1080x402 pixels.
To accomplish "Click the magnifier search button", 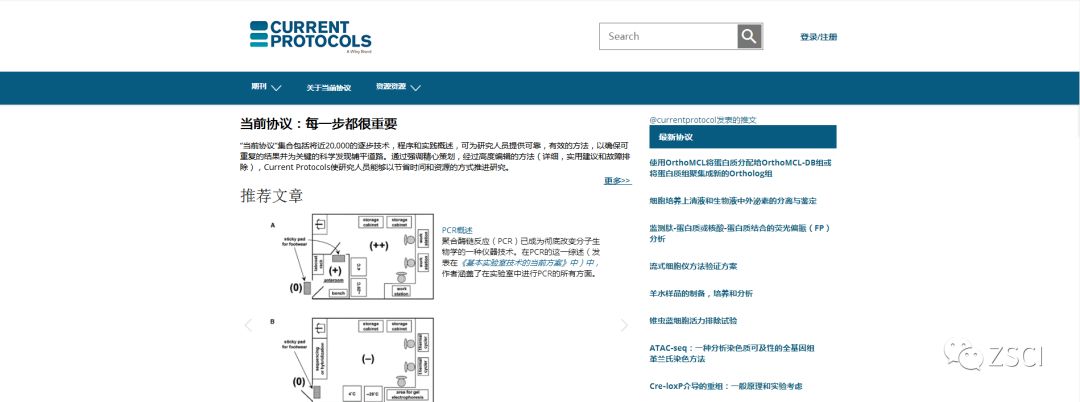I will 749,36.
